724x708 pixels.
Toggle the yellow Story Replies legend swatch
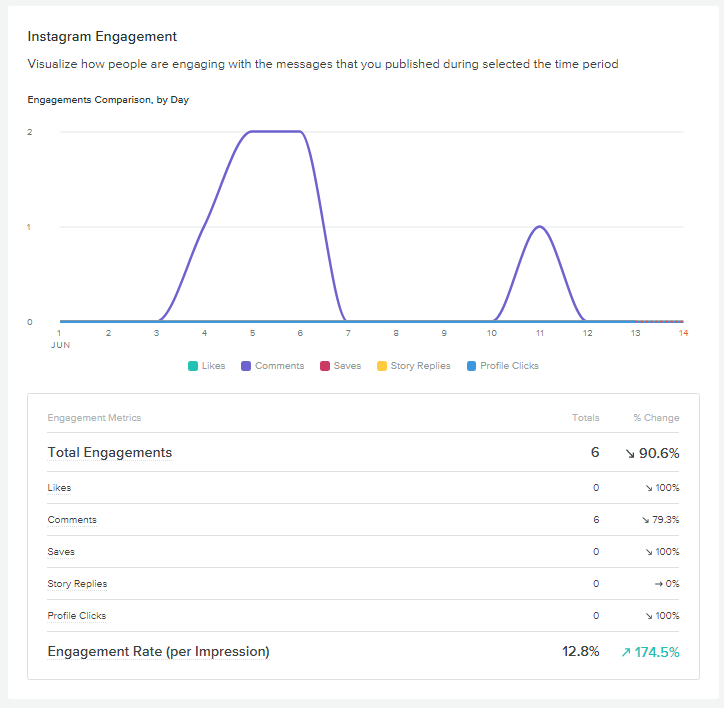[382, 366]
